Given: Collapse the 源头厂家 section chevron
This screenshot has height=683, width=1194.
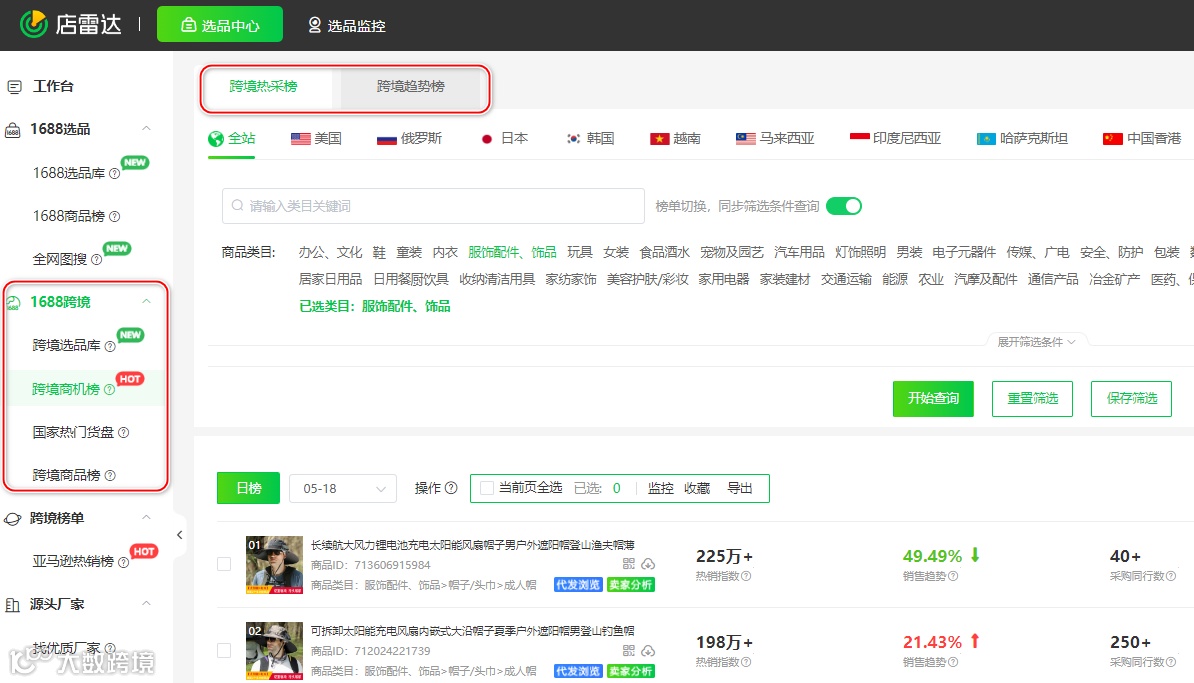Looking at the screenshot, I should pyautogui.click(x=146, y=604).
